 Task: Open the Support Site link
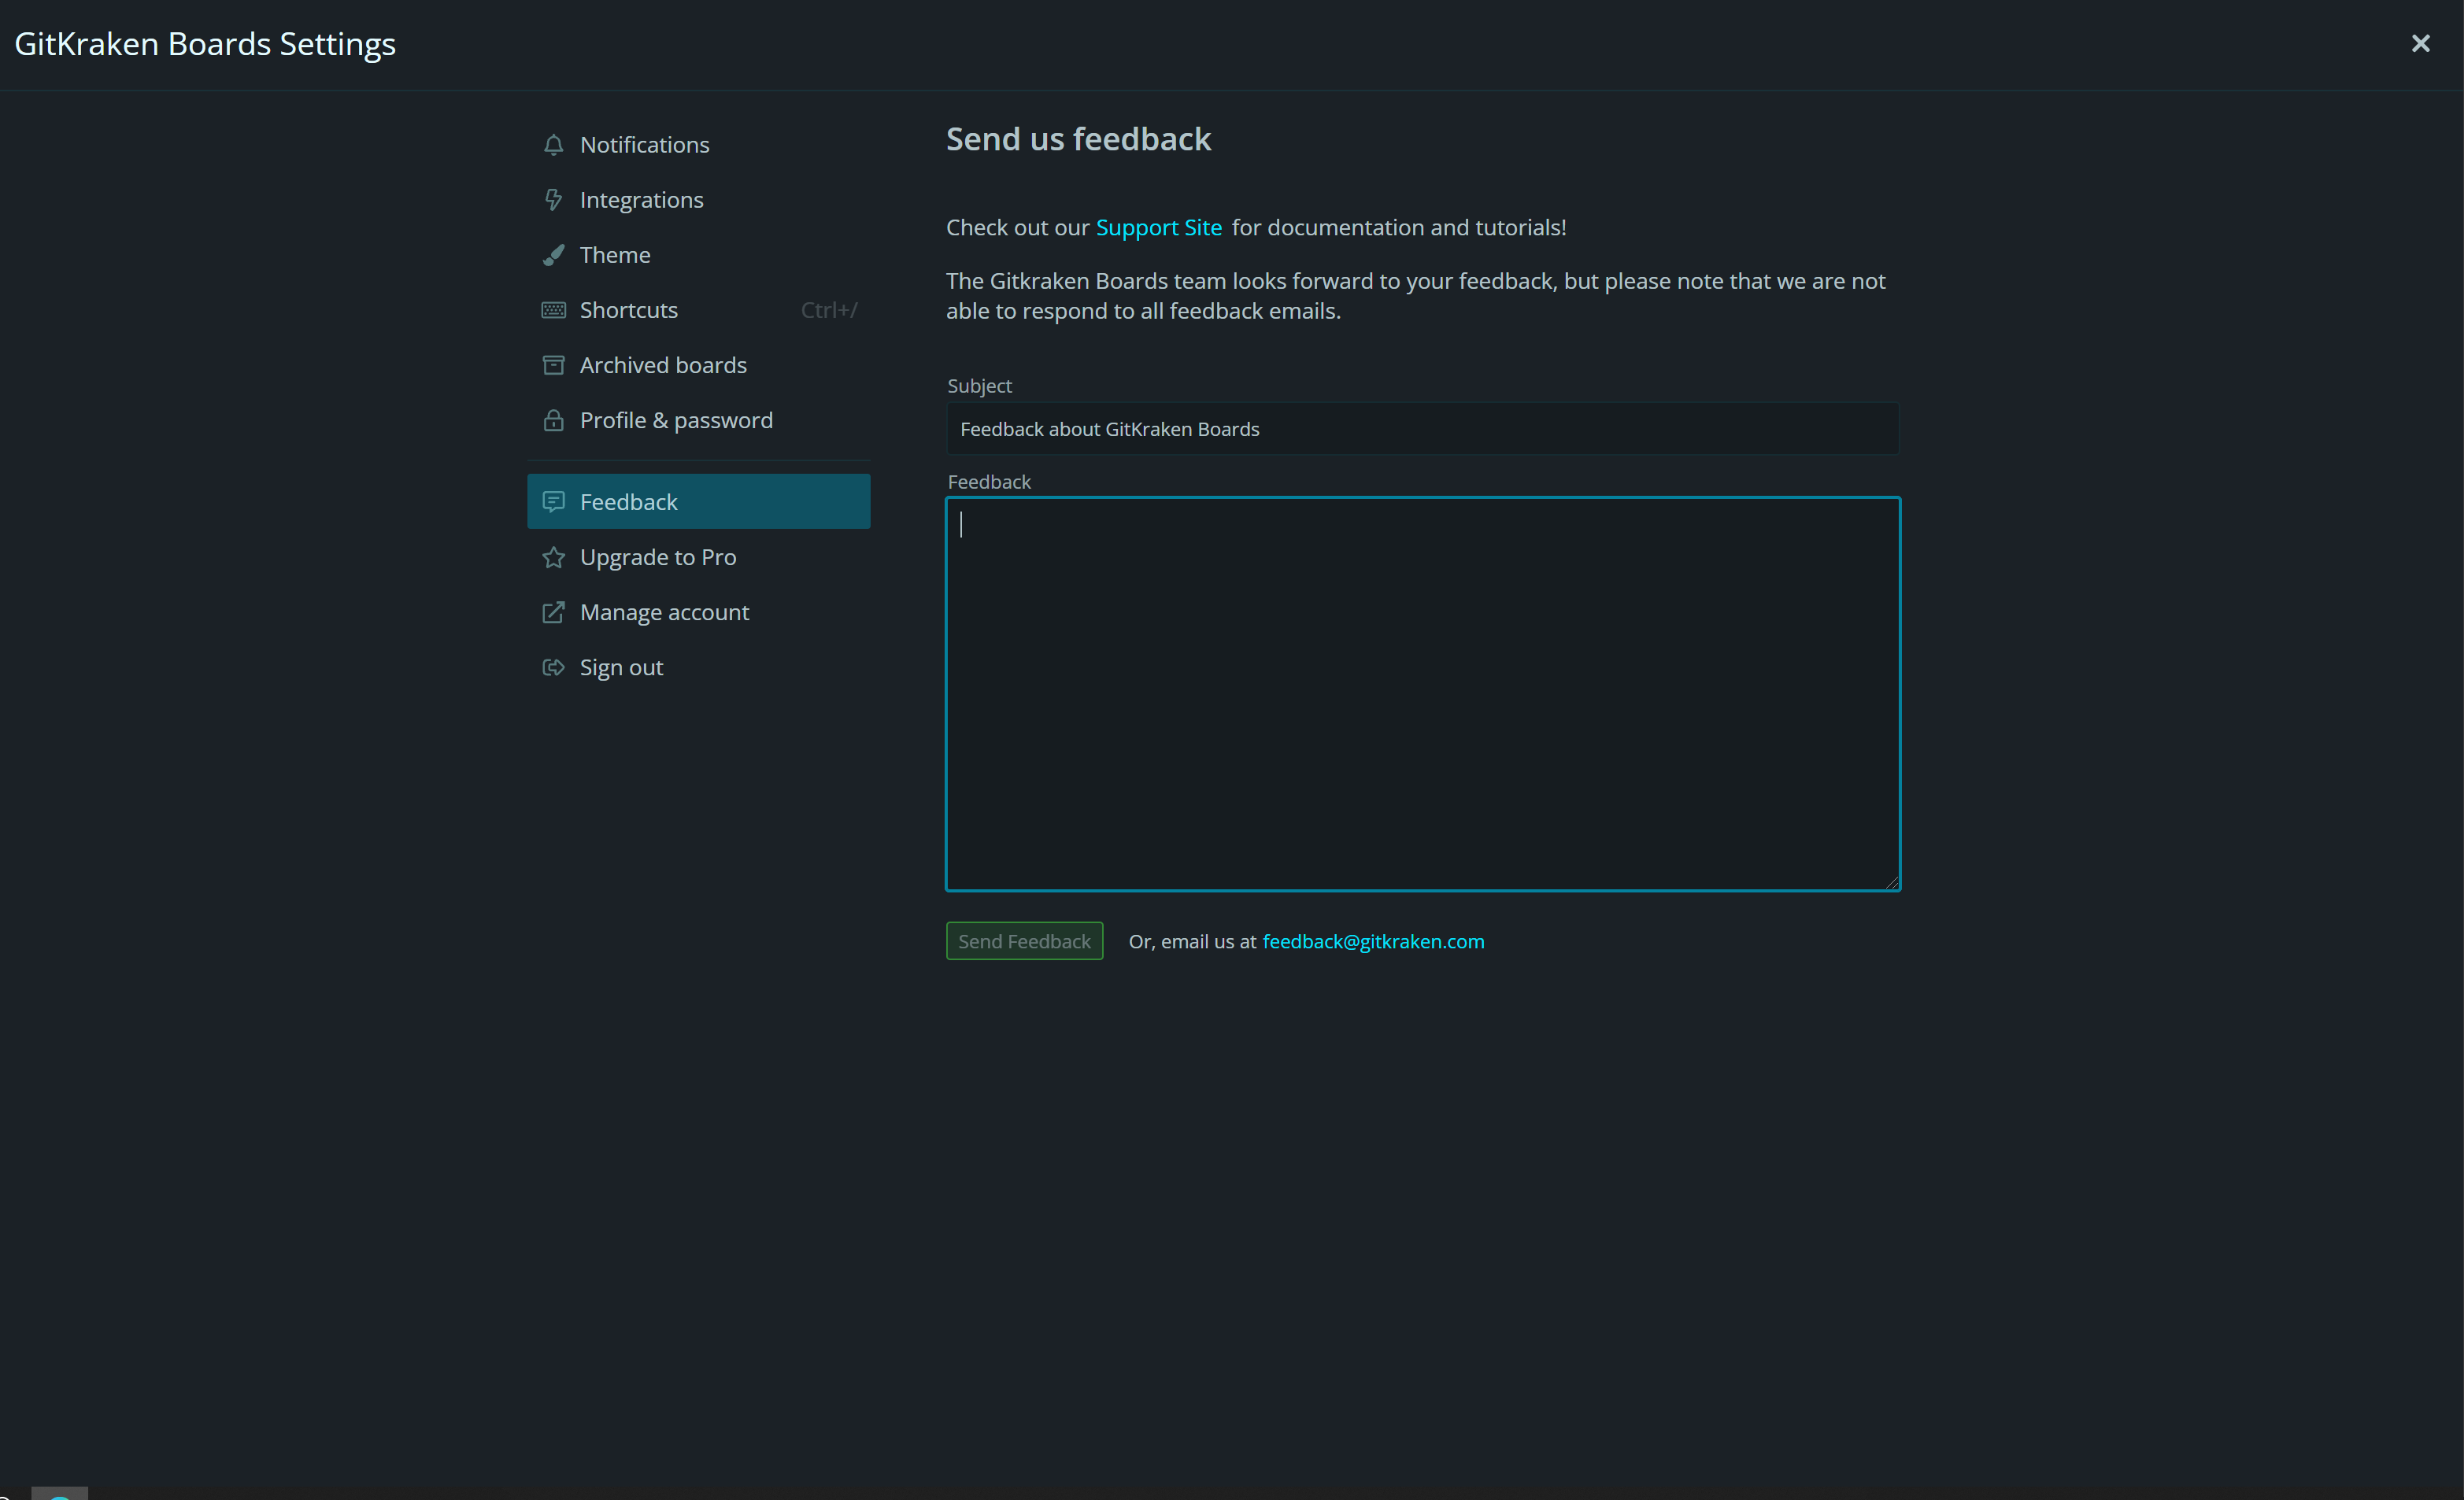[1158, 228]
